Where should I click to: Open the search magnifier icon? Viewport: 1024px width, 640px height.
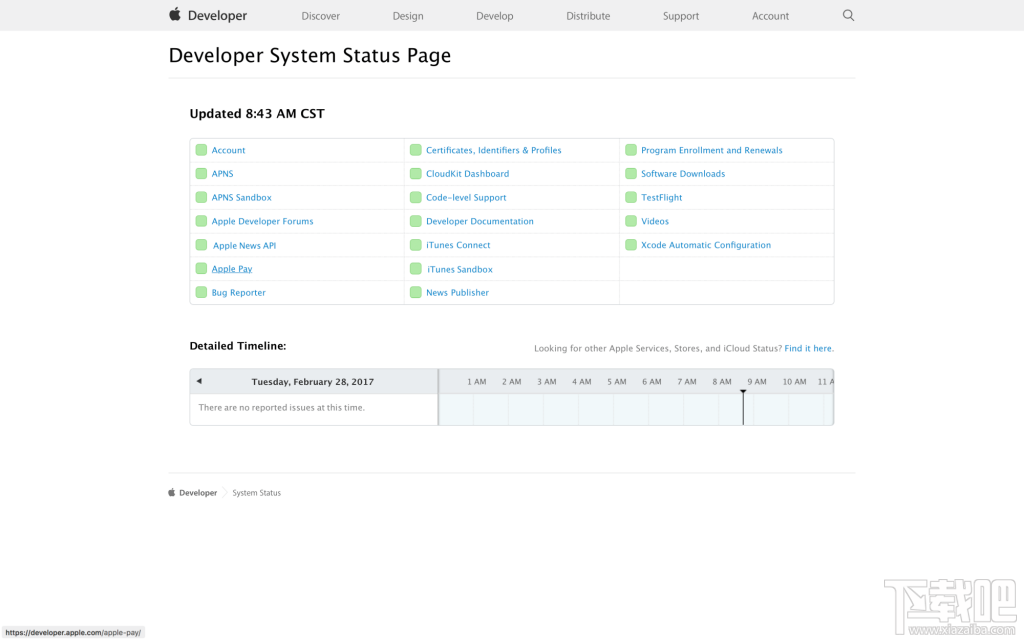848,15
